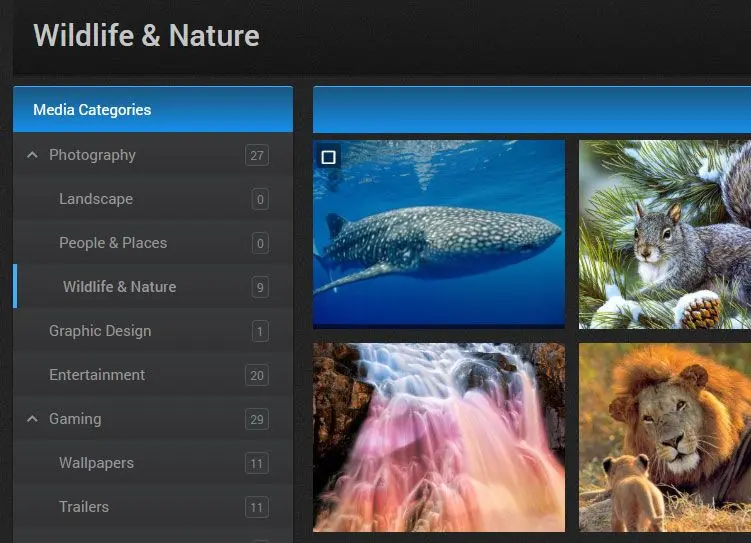This screenshot has height=543, width=751.
Task: Select Wildlife & Nature in the sidebar
Action: point(119,287)
